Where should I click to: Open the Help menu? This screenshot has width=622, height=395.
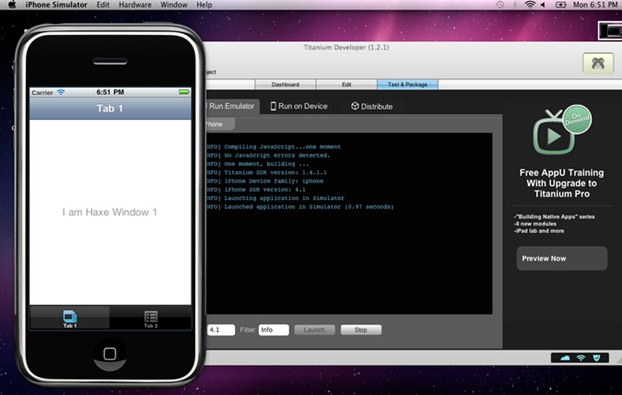pos(204,5)
